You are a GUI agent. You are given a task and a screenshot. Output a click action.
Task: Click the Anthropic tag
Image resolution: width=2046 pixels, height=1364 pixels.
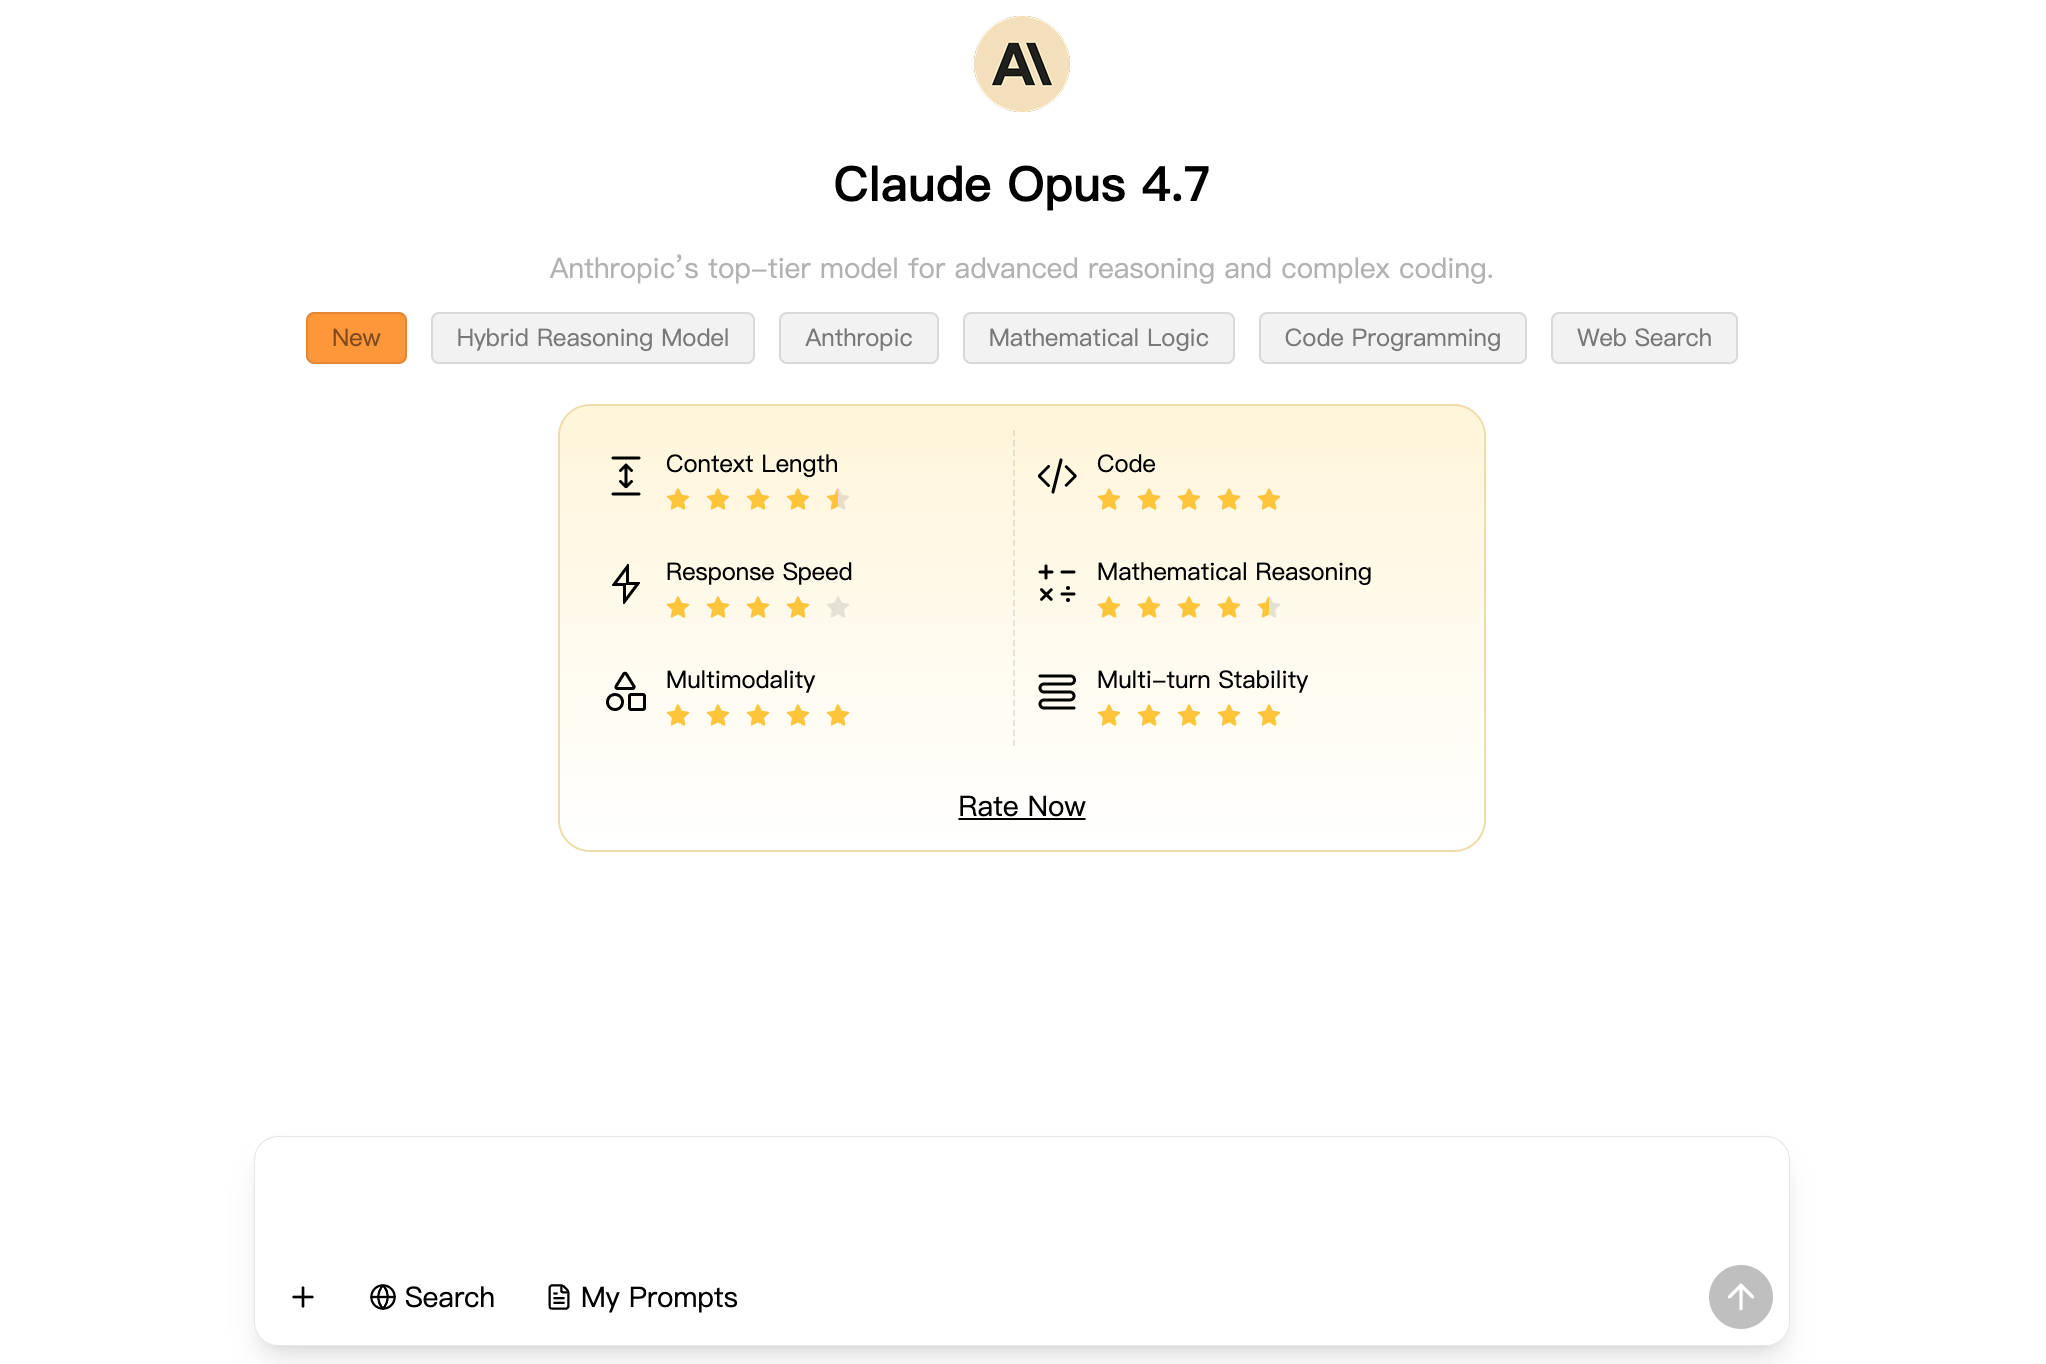coord(858,338)
